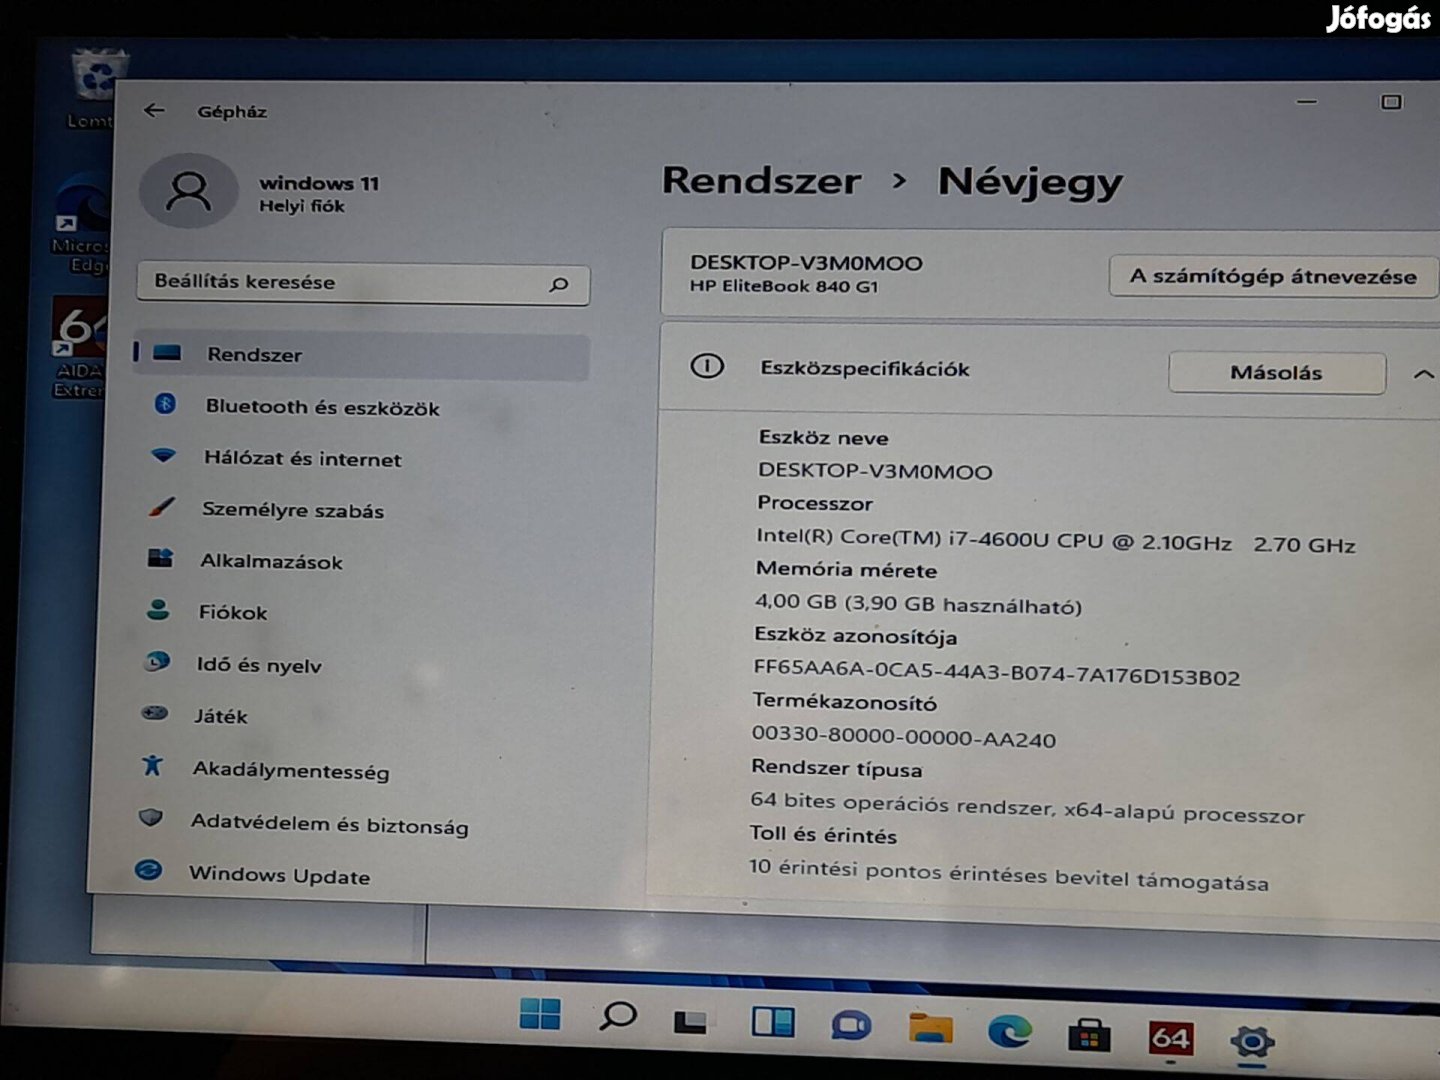Open Windows Update settings page
This screenshot has height=1080, width=1440.
[279, 875]
